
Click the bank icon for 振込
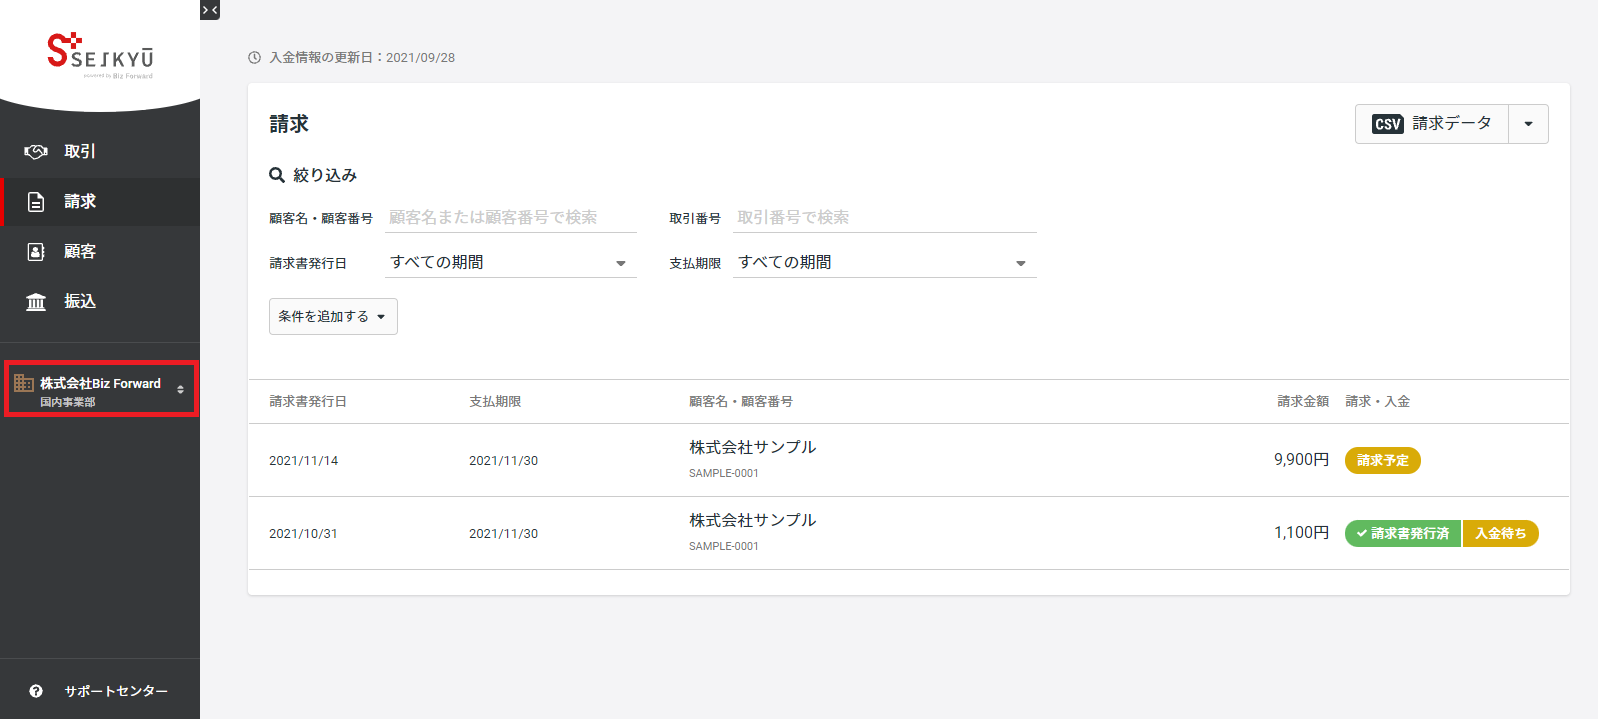[36, 301]
